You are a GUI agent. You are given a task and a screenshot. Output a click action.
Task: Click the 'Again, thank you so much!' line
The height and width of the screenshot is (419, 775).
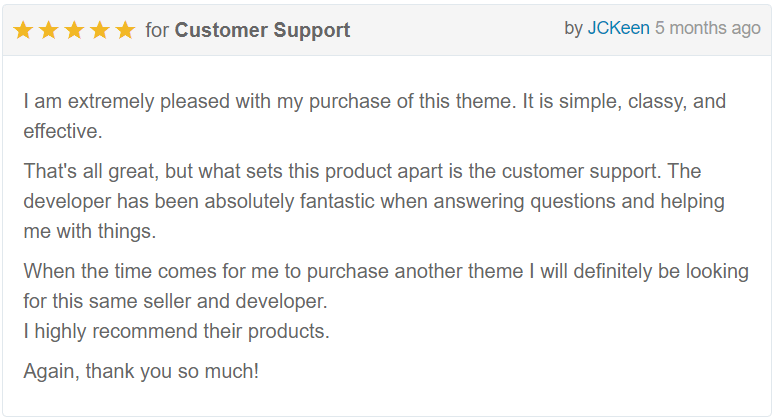point(141,372)
